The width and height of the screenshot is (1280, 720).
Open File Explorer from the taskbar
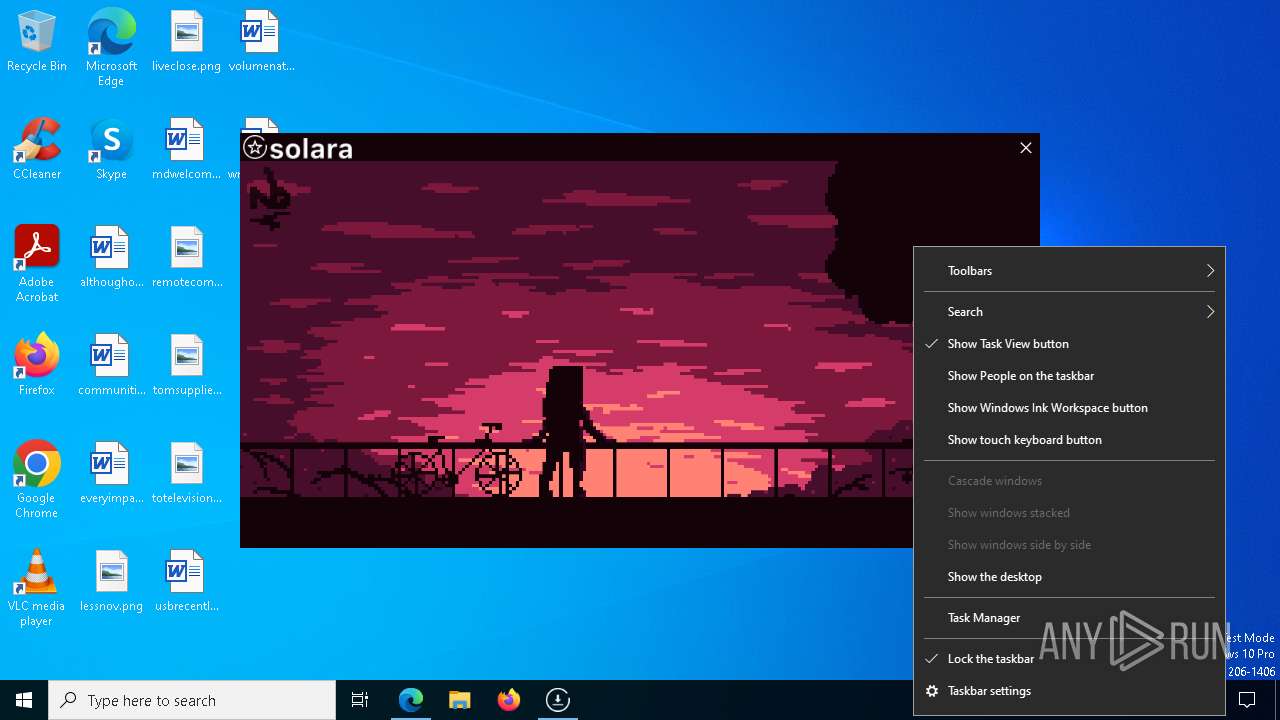(459, 700)
